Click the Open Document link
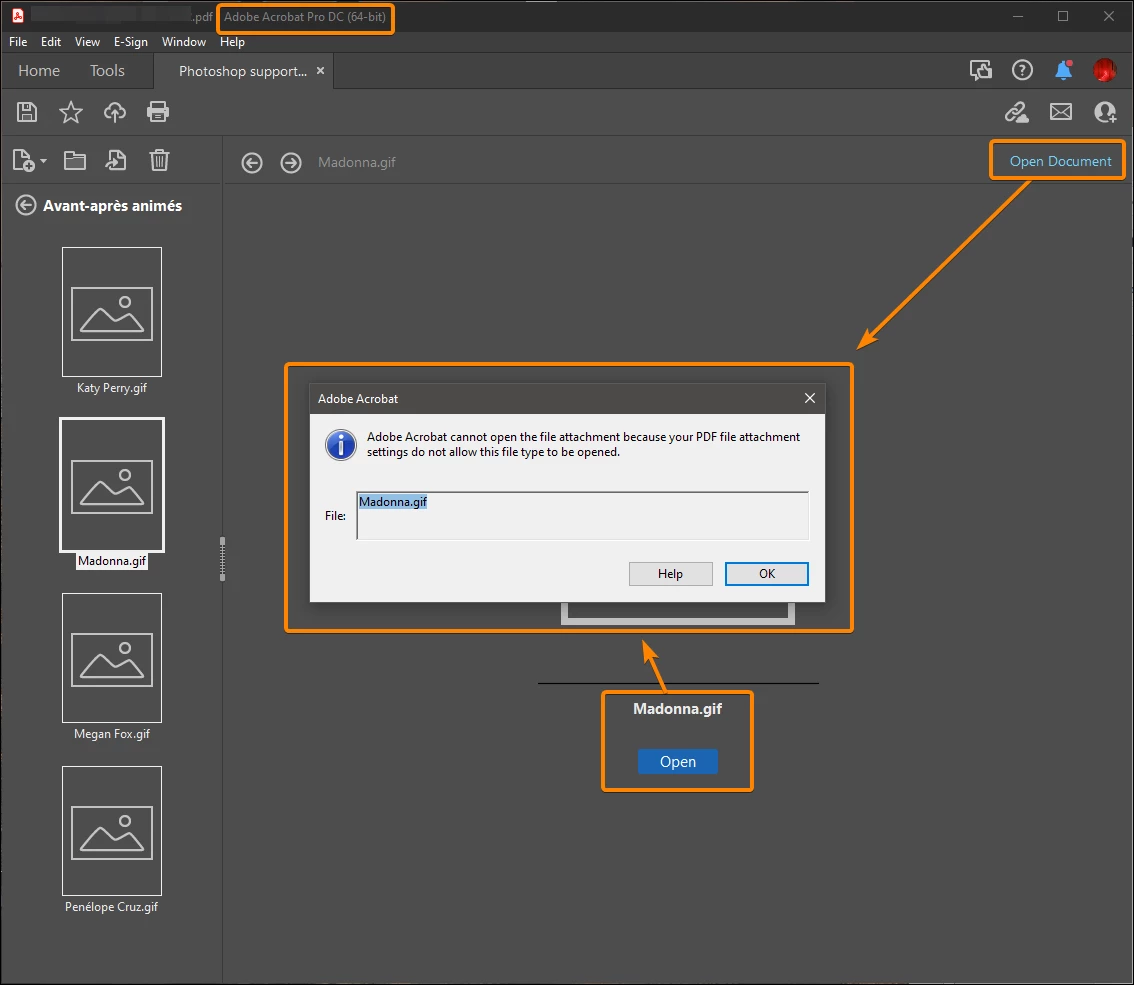Viewport: 1134px width, 985px height. pos(1060,161)
